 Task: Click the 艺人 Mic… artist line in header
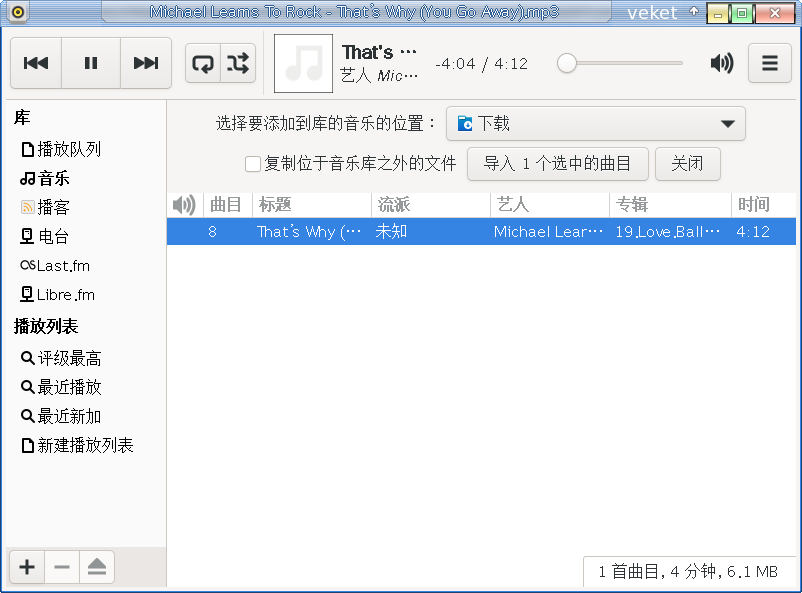[379, 76]
